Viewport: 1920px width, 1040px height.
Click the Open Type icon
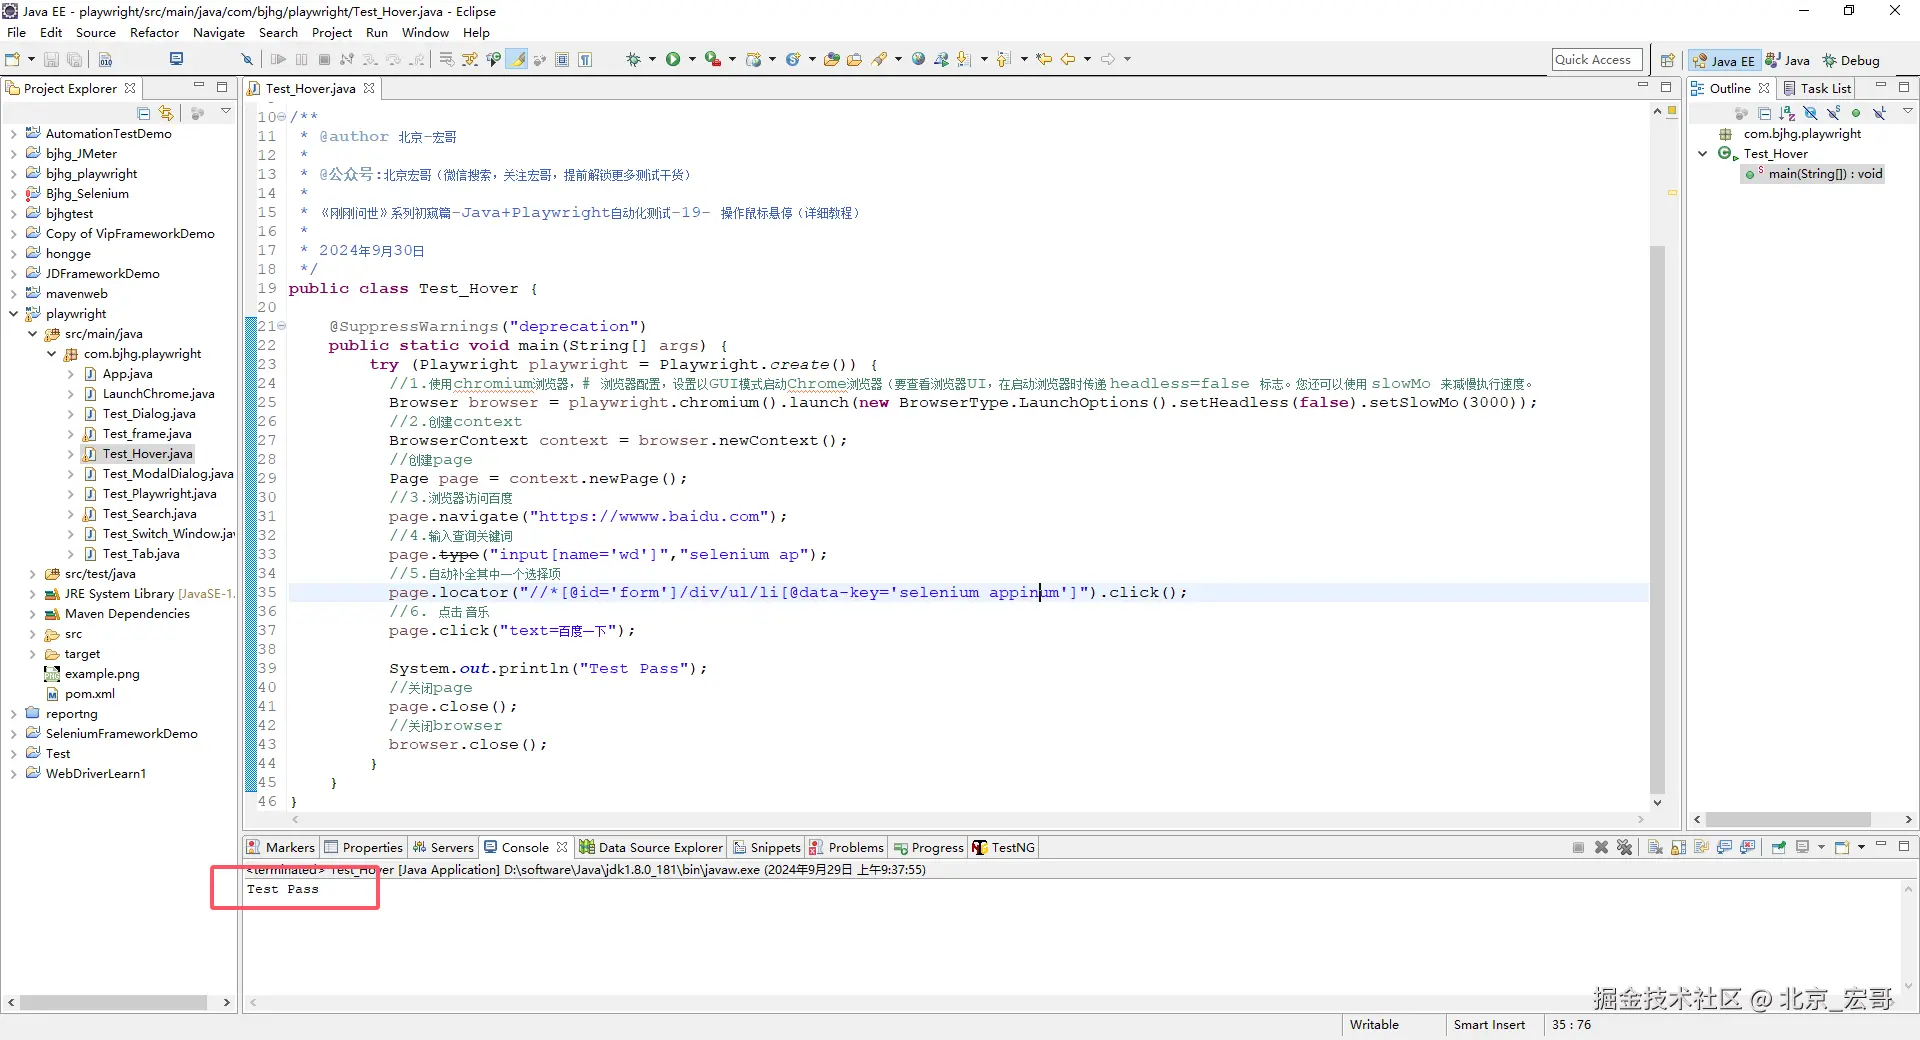(831, 60)
